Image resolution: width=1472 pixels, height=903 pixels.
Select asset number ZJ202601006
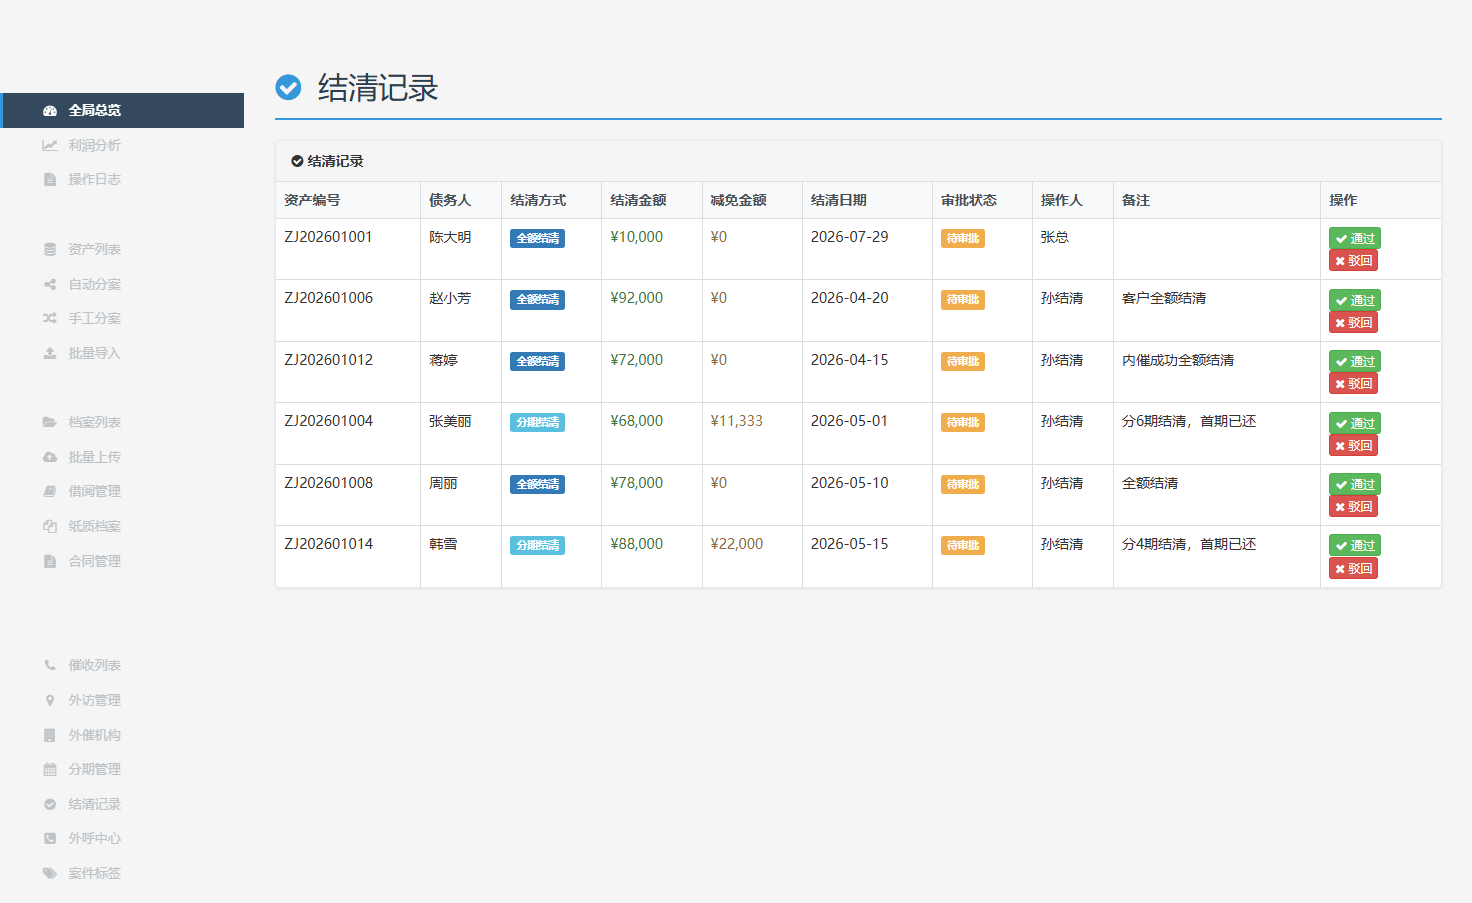[329, 298]
